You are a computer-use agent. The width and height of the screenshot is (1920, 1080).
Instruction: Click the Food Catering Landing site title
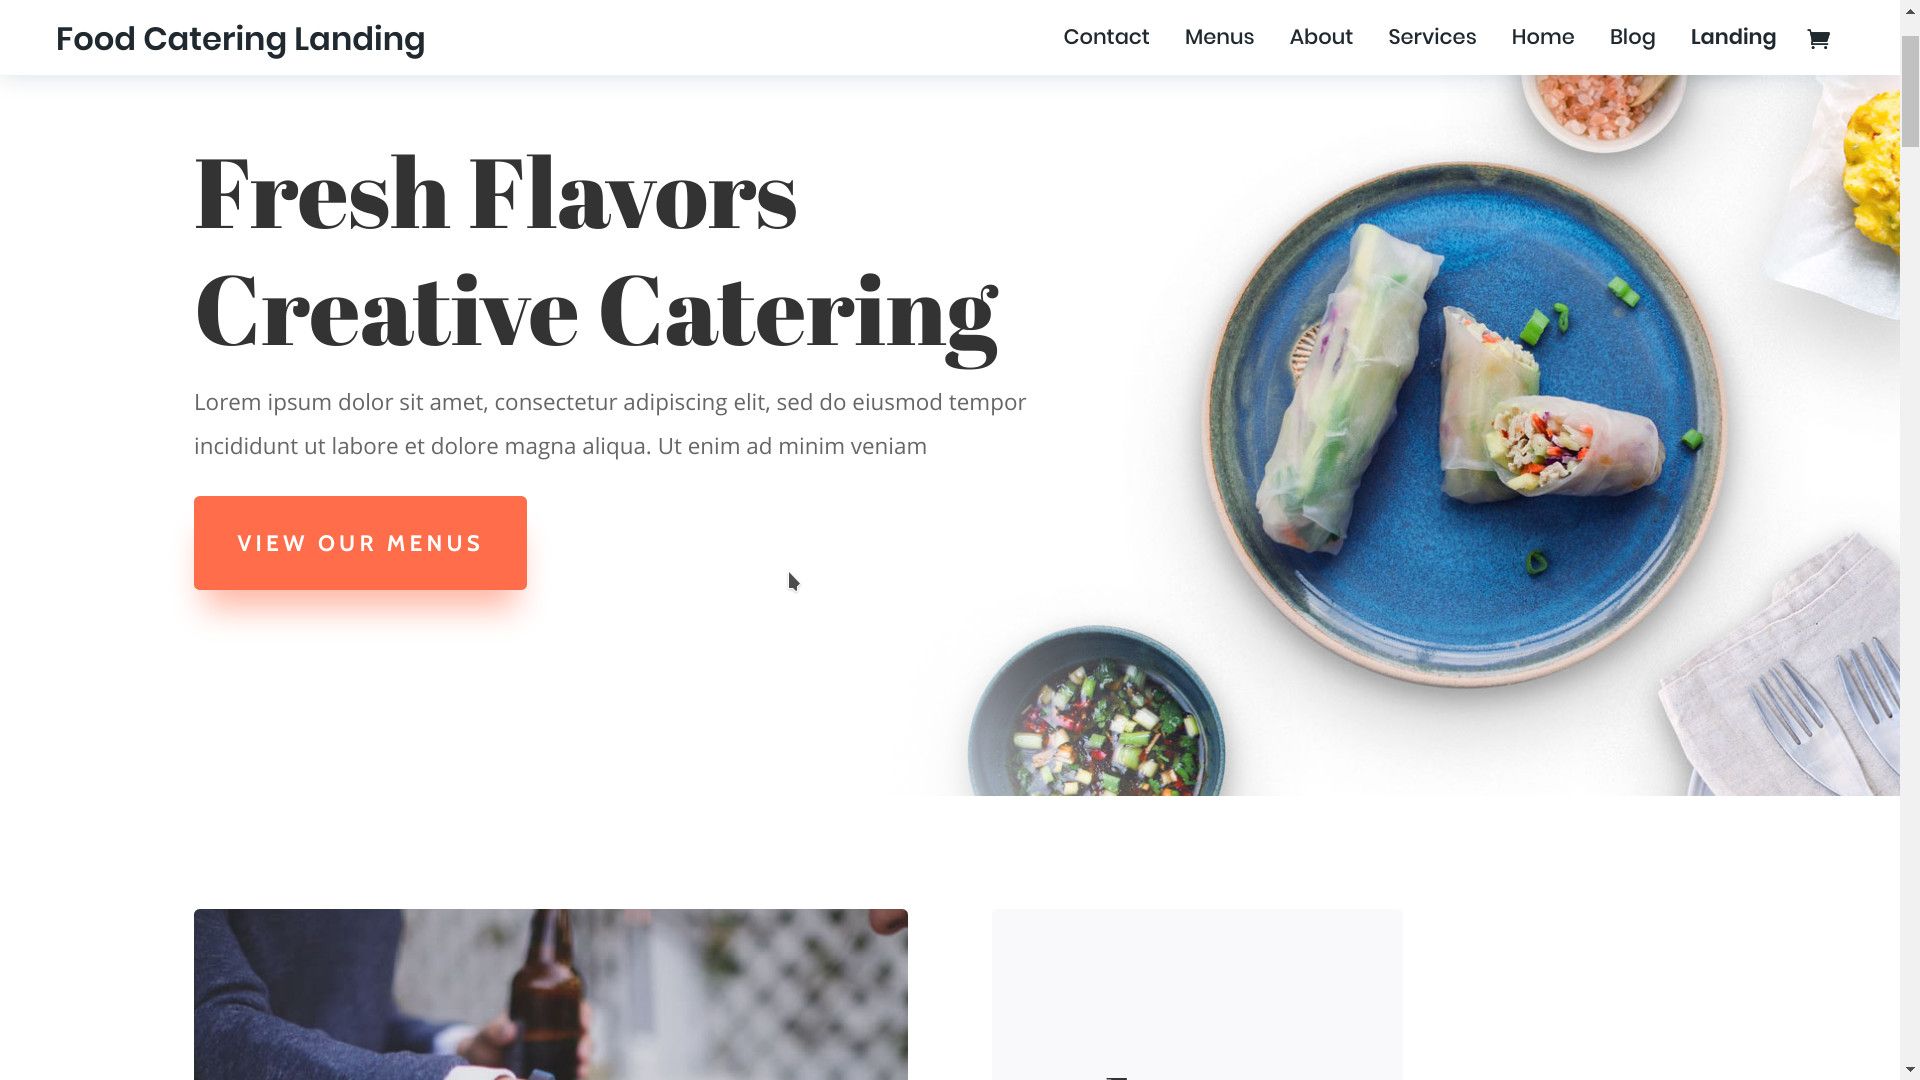(x=240, y=39)
